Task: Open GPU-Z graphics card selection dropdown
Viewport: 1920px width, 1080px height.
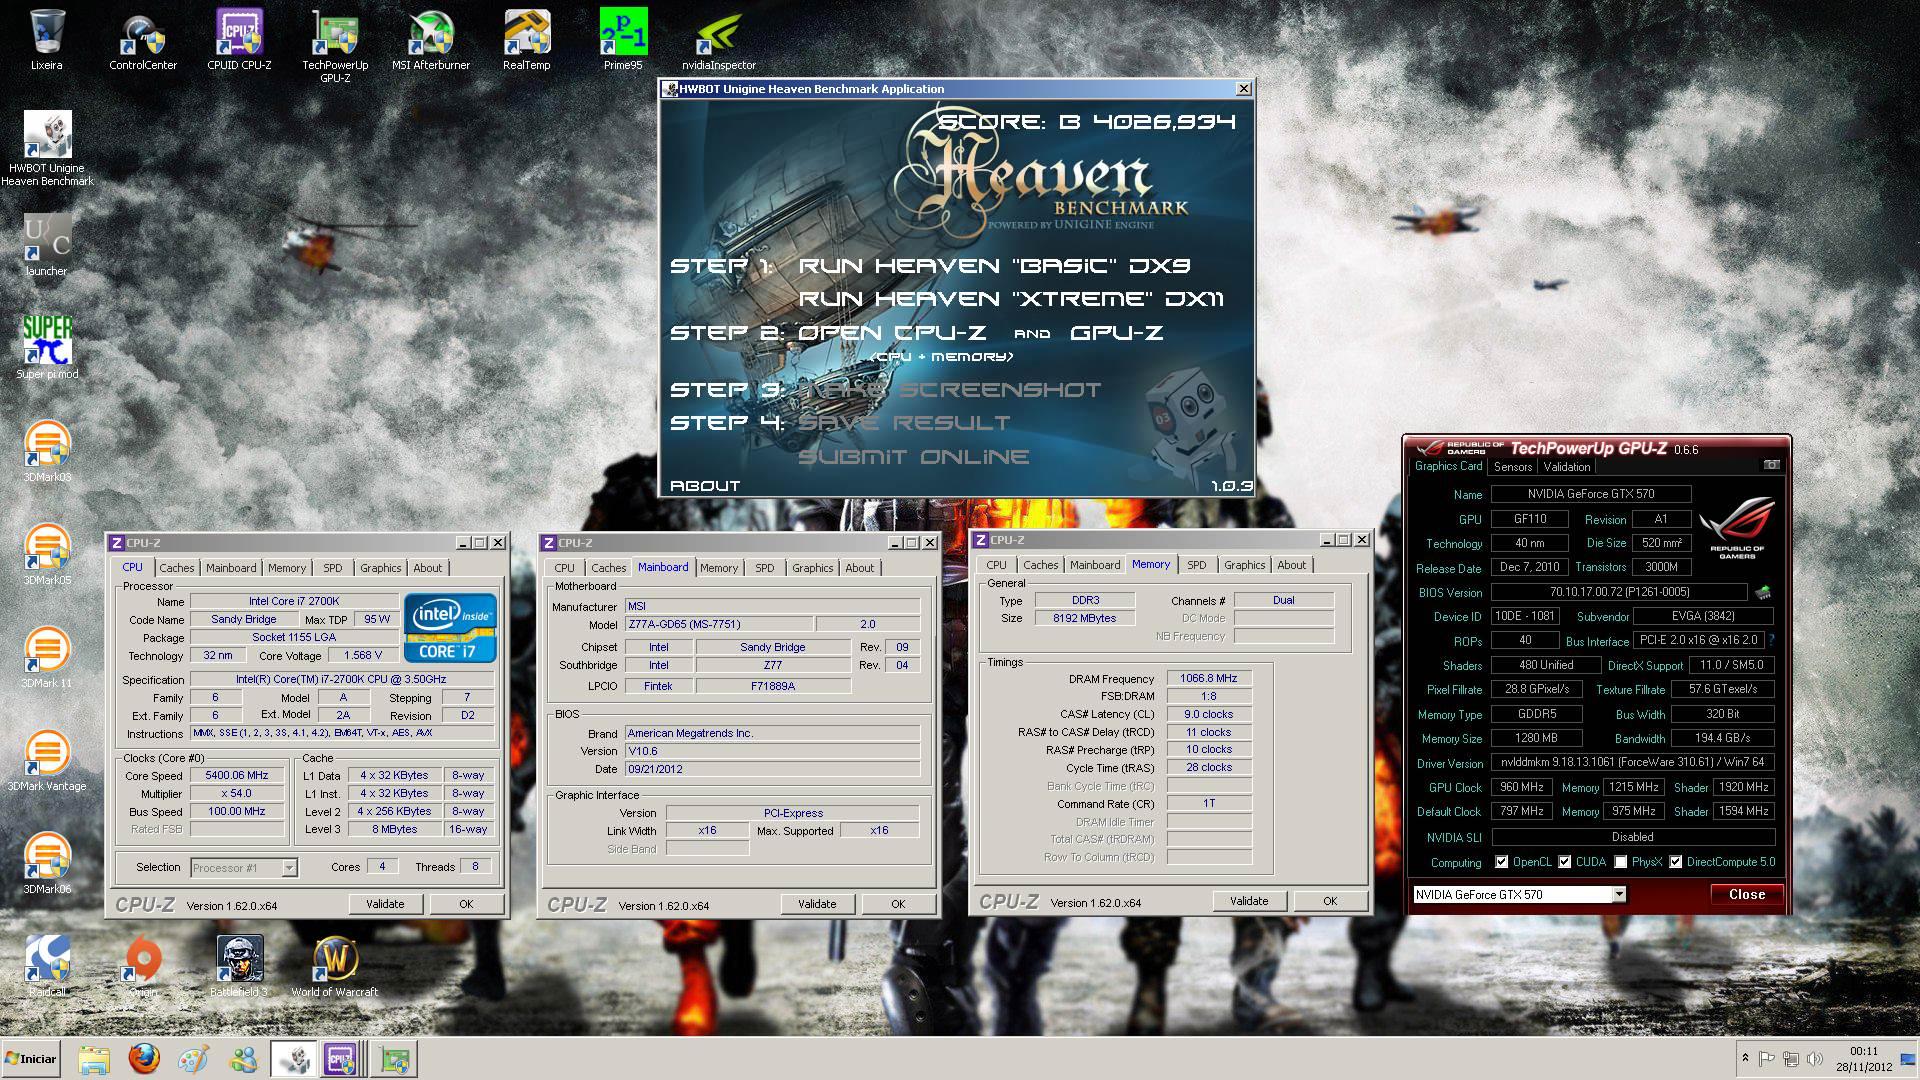Action: coord(1618,895)
